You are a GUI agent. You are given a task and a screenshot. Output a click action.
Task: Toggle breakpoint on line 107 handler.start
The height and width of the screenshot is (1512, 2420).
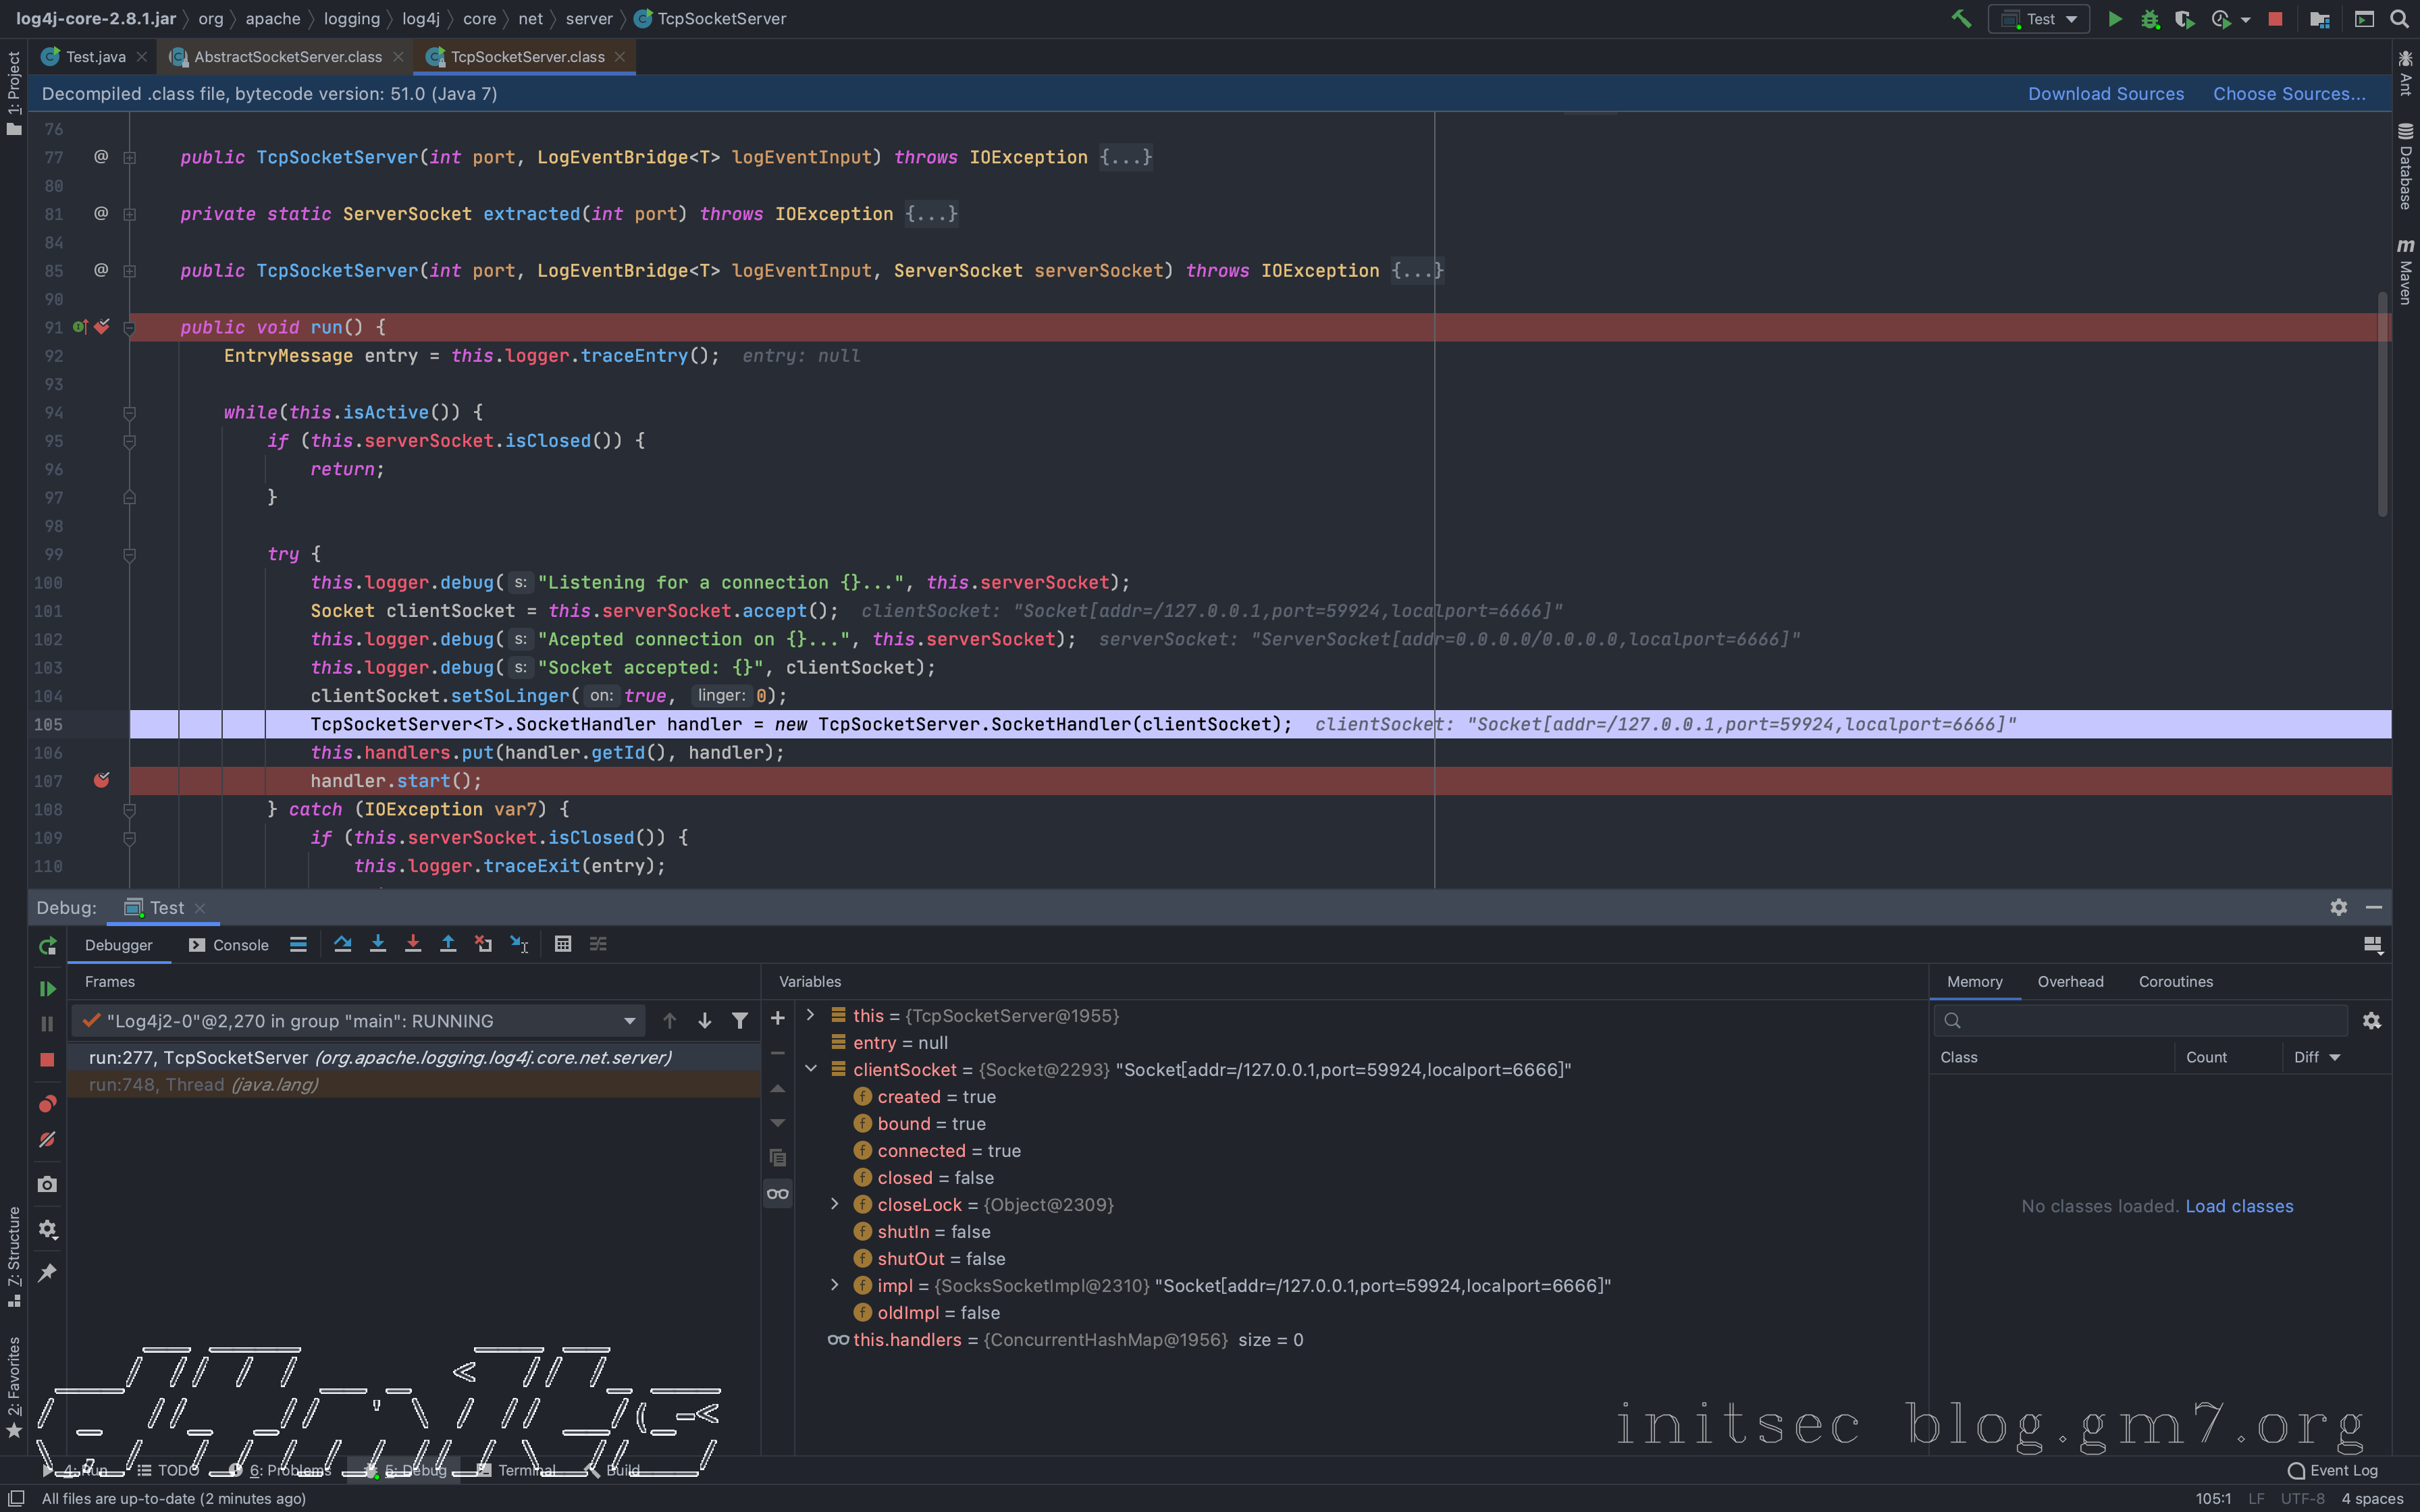pos(102,780)
